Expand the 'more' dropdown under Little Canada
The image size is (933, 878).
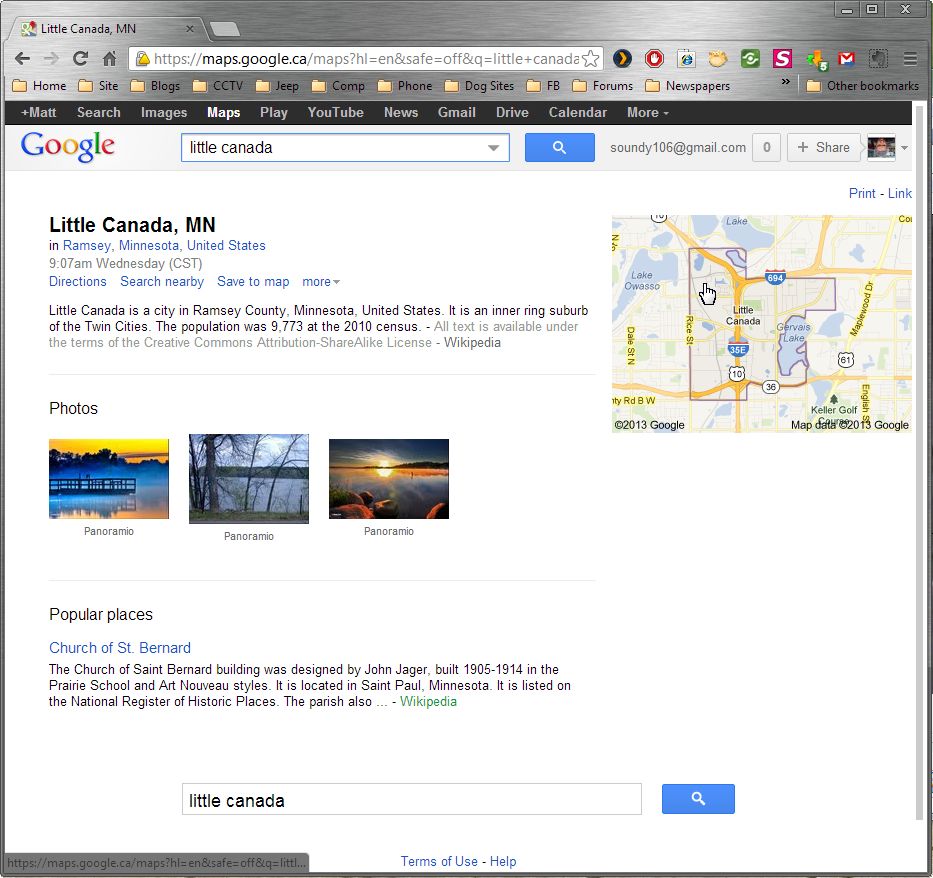pos(321,281)
